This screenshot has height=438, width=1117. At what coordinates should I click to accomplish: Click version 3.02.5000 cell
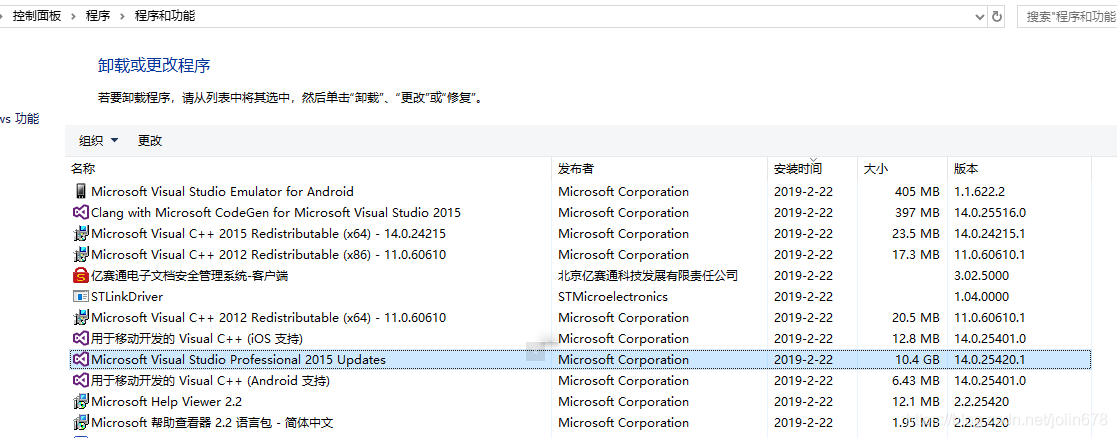pos(981,276)
